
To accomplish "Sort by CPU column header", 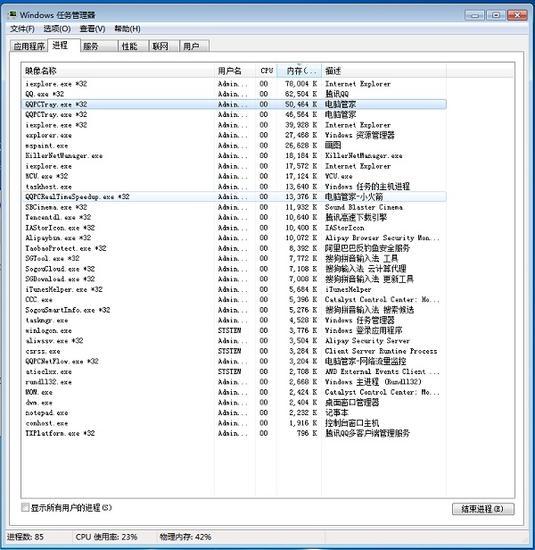I will coord(266,71).
